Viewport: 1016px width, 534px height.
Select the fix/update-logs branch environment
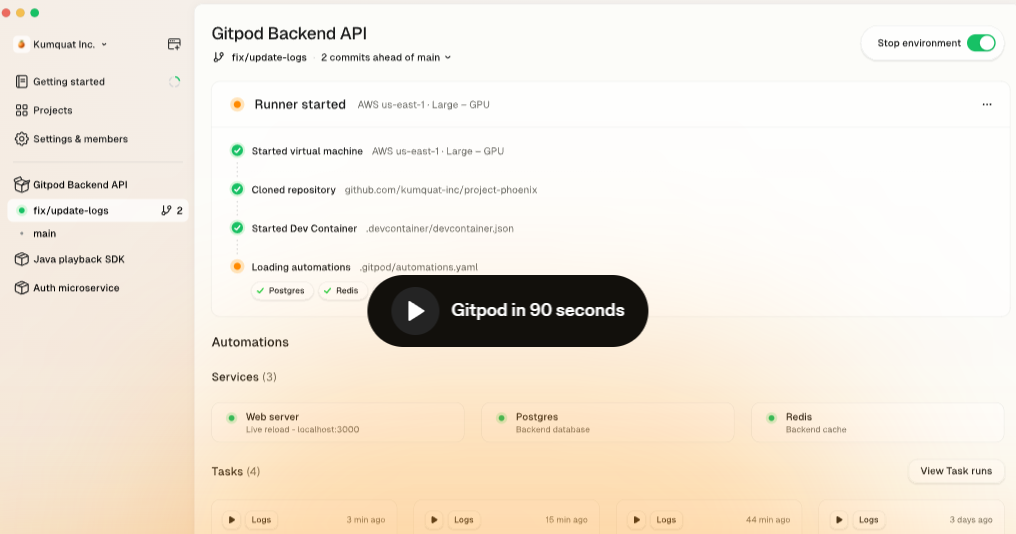click(x=98, y=211)
